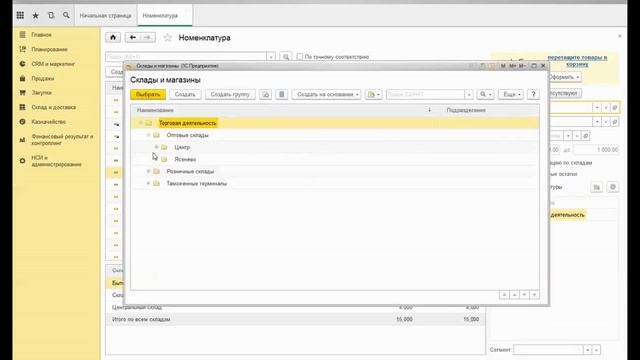This screenshot has height=360, width=640.
Task: Open Склад и доставка section
Action: pos(53,107)
